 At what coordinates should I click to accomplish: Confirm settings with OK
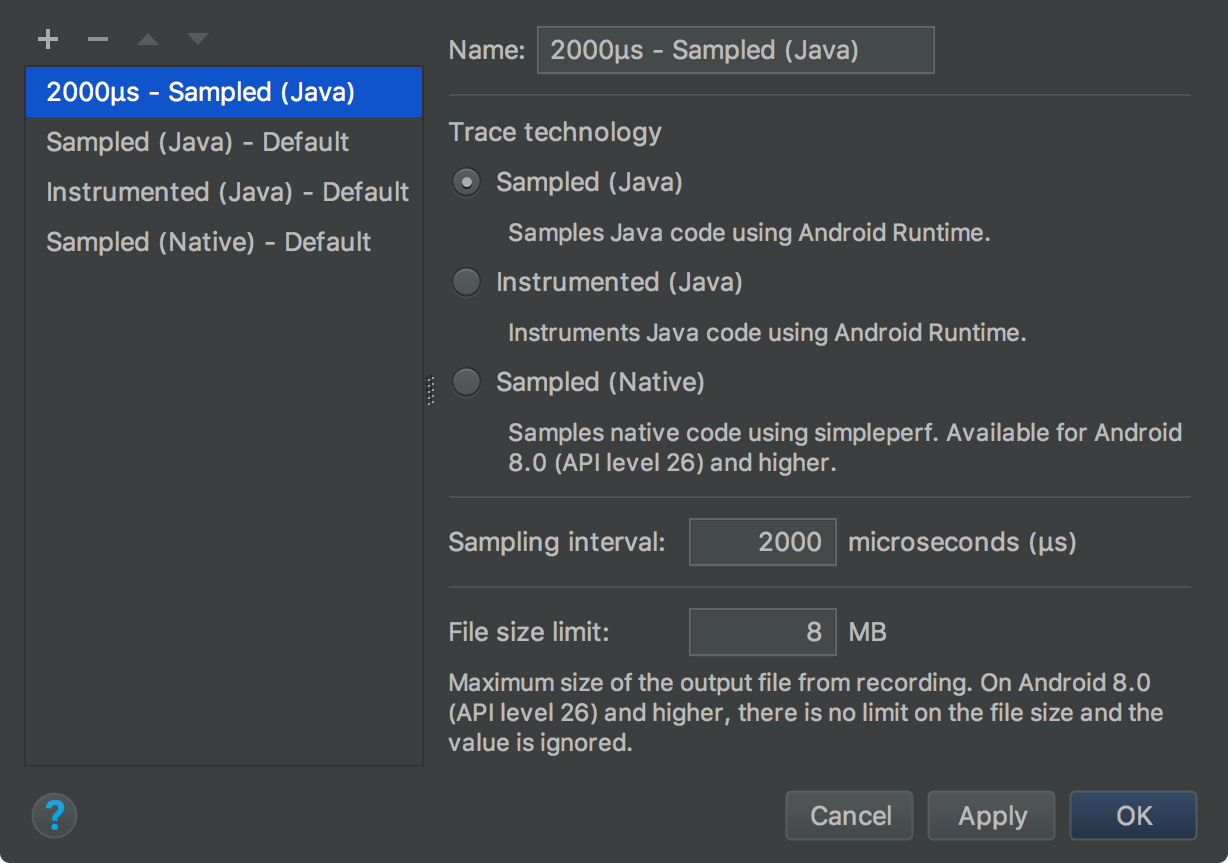pyautogui.click(x=1133, y=815)
